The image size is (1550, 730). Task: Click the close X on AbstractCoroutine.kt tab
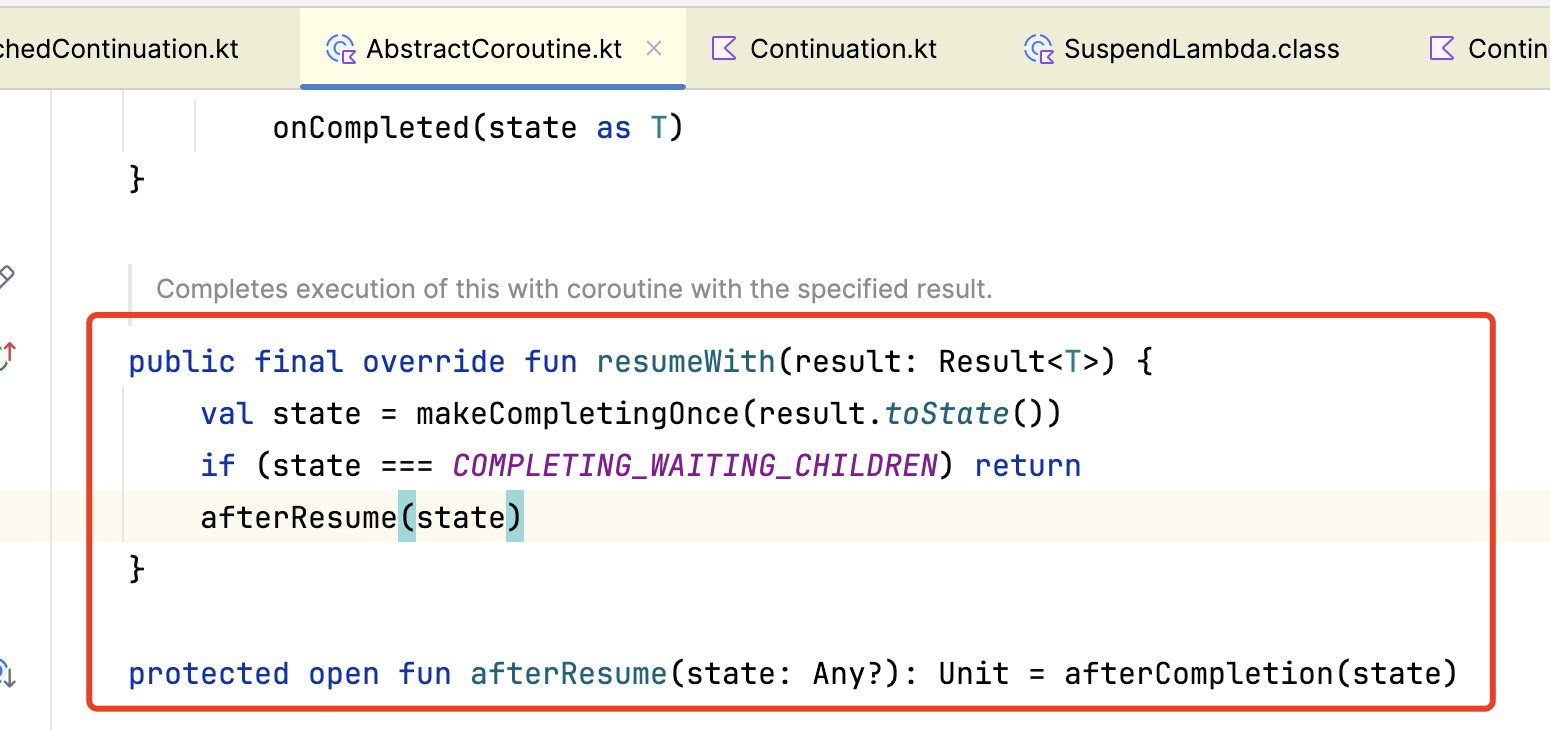pyautogui.click(x=655, y=47)
